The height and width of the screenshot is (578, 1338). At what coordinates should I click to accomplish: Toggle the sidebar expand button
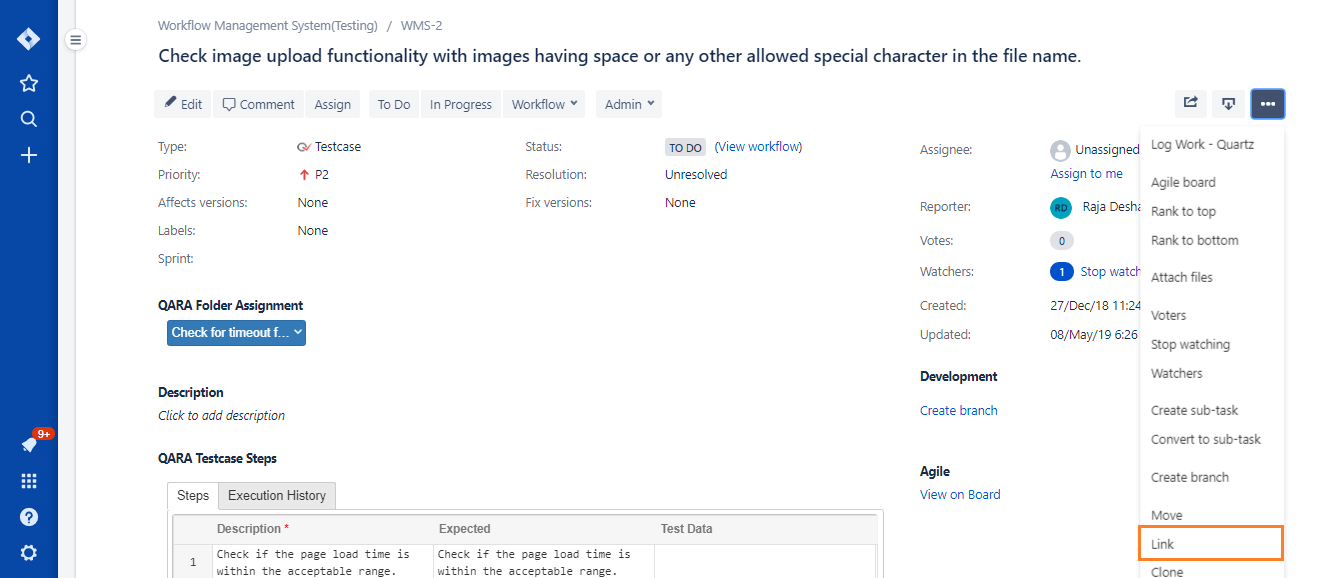76,40
